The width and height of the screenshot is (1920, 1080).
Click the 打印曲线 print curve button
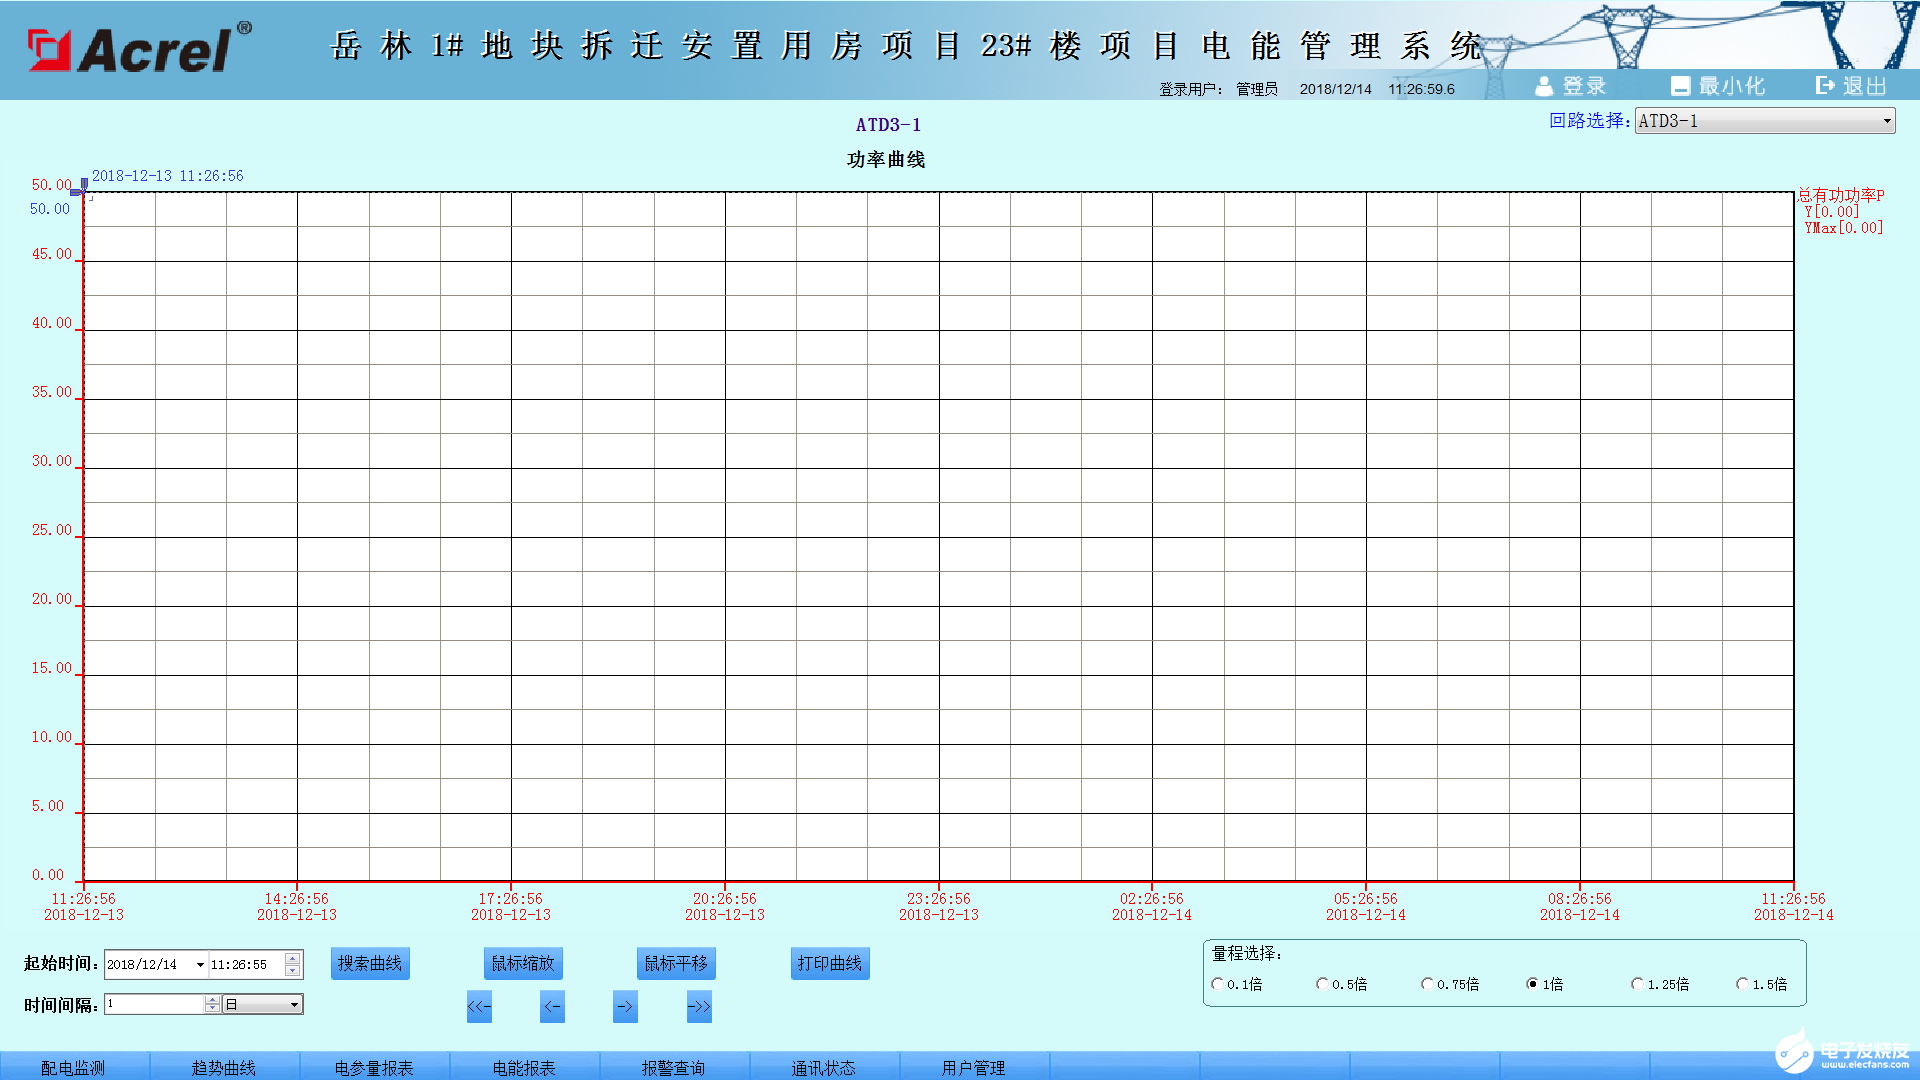[829, 963]
